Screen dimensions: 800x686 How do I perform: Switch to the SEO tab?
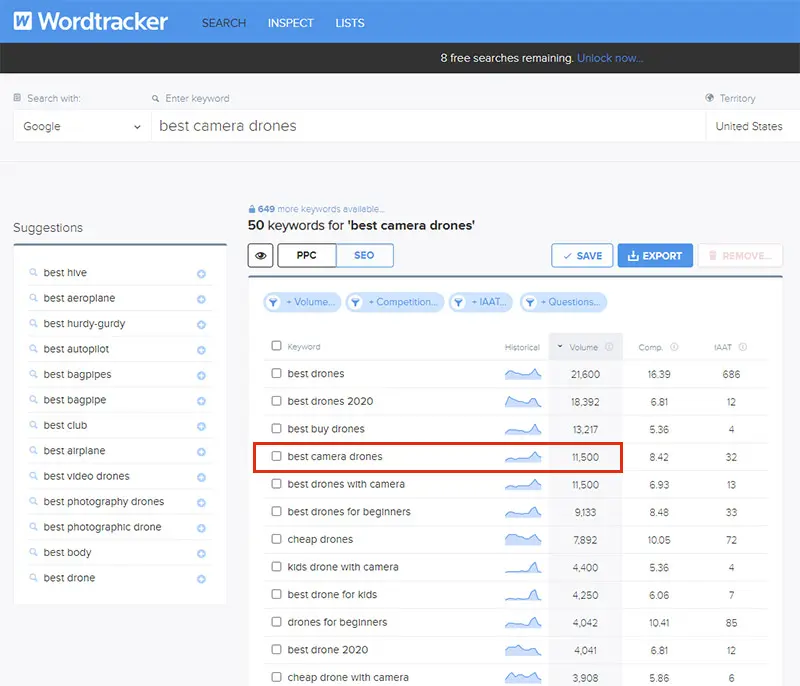(364, 256)
